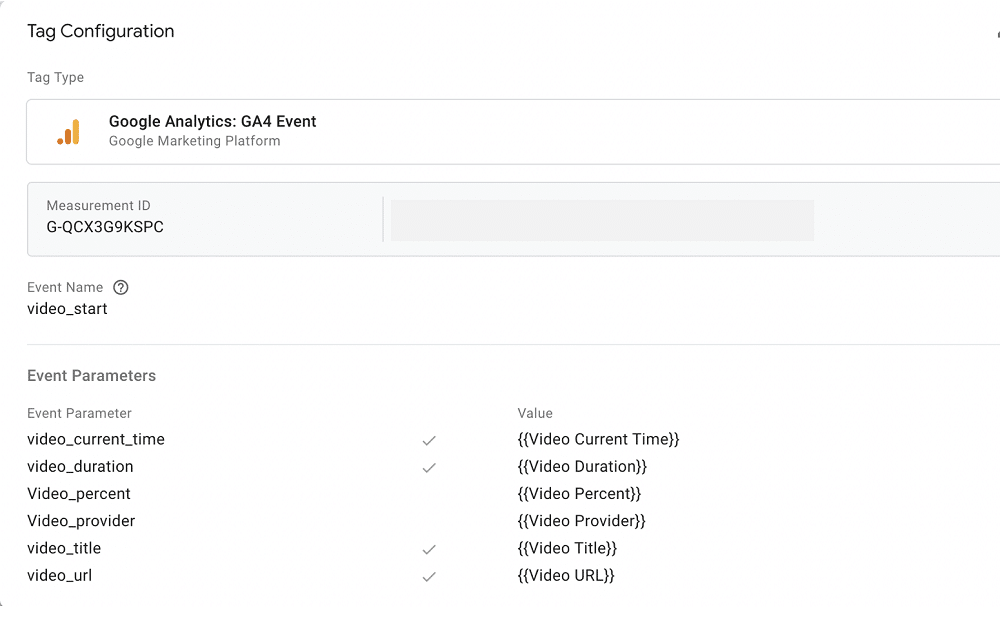Open the Event Name help icon

click(x=121, y=288)
